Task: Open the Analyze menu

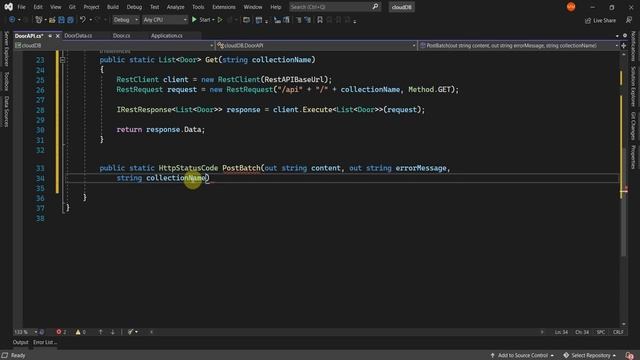Action: point(176,7)
